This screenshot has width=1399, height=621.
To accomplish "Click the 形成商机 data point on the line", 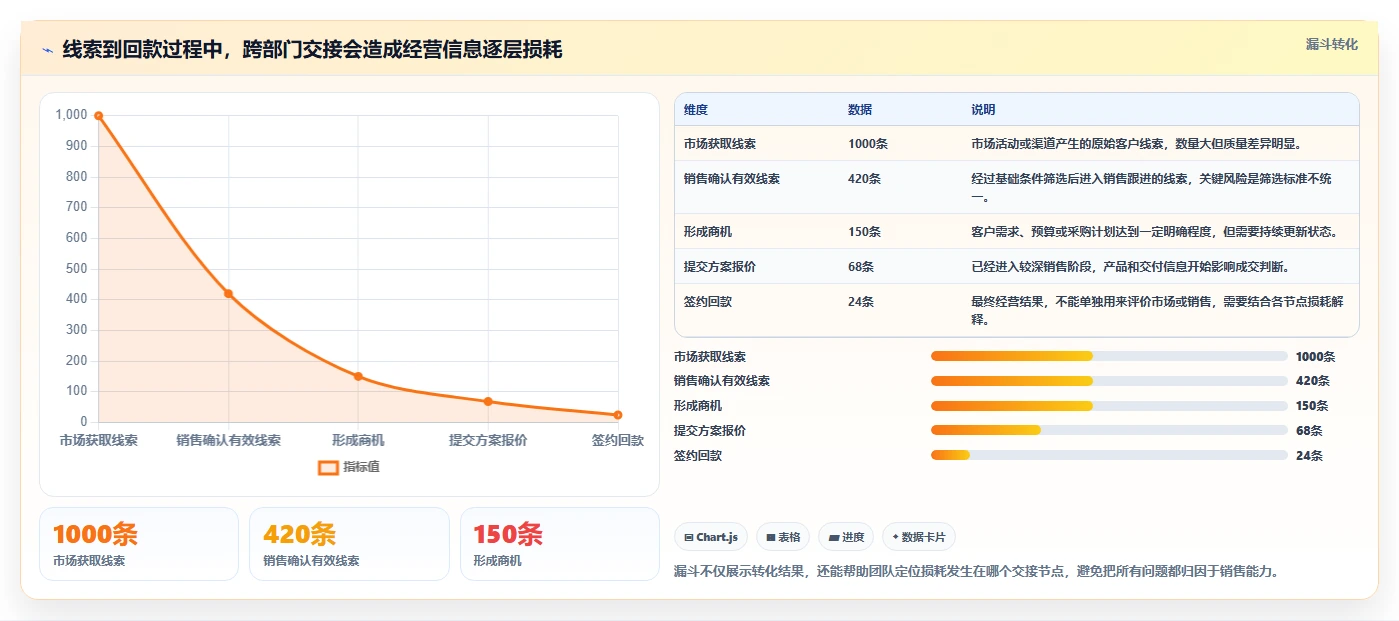I will tap(358, 376).
